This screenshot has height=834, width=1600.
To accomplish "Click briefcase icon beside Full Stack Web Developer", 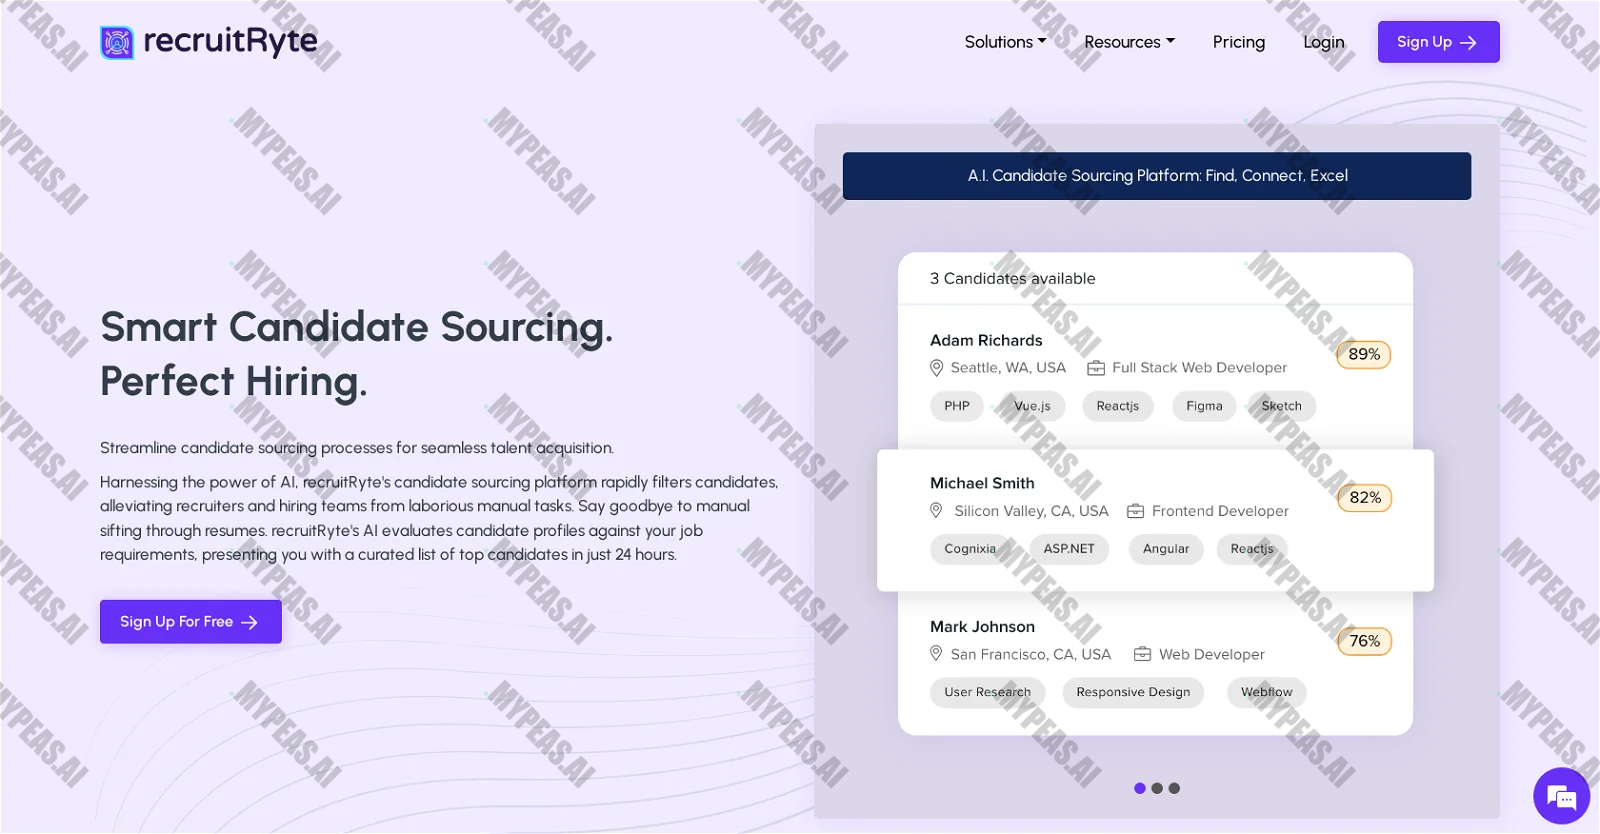I will coord(1096,368).
